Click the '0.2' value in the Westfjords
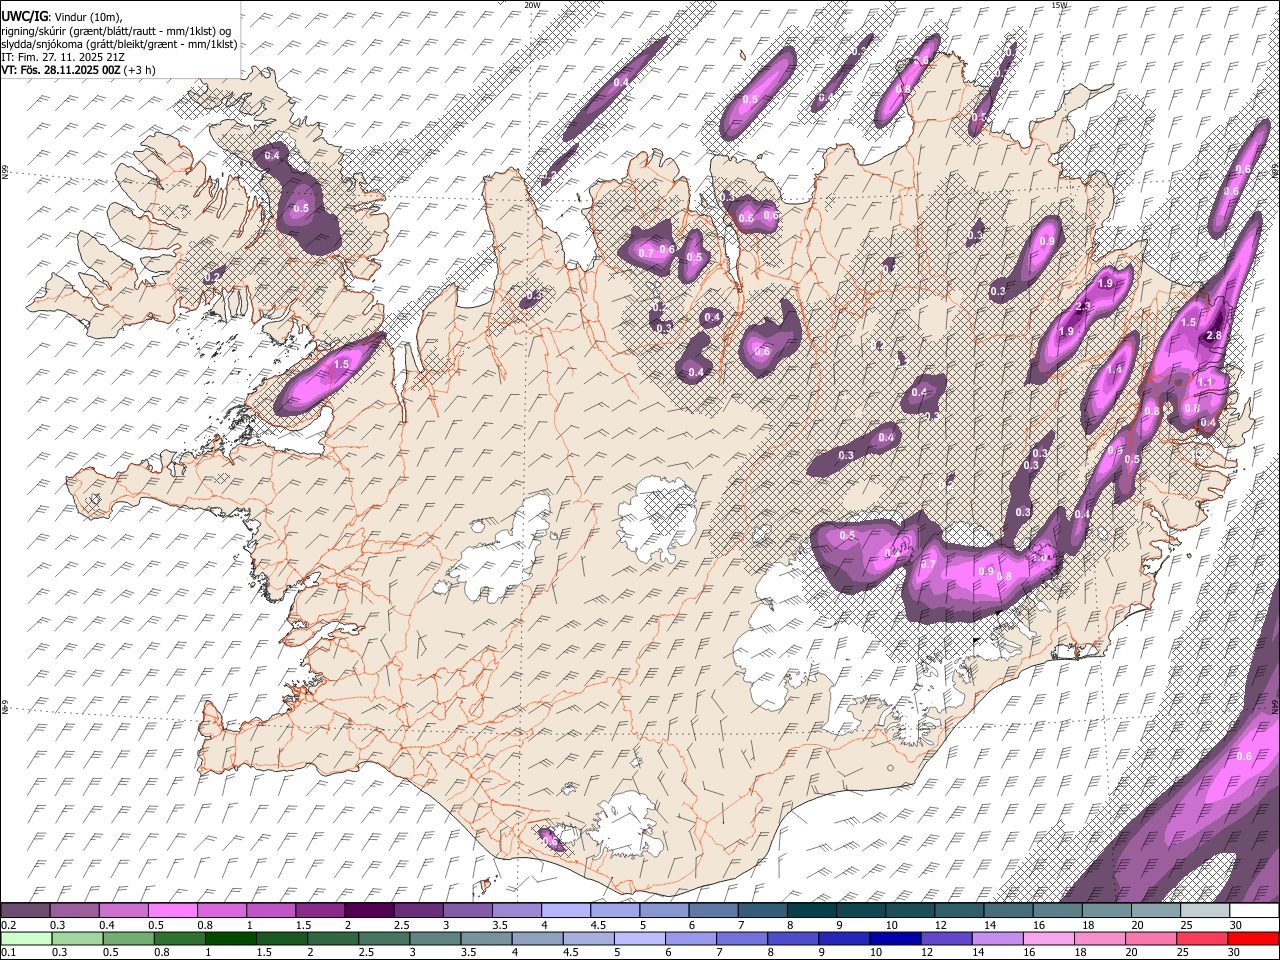This screenshot has width=1280, height=960. click(212, 277)
